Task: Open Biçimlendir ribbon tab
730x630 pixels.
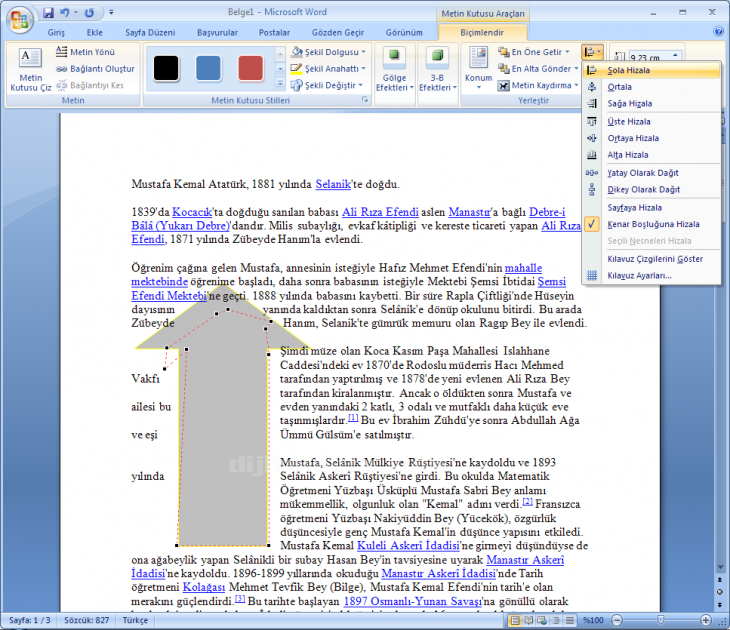Action: tap(482, 33)
